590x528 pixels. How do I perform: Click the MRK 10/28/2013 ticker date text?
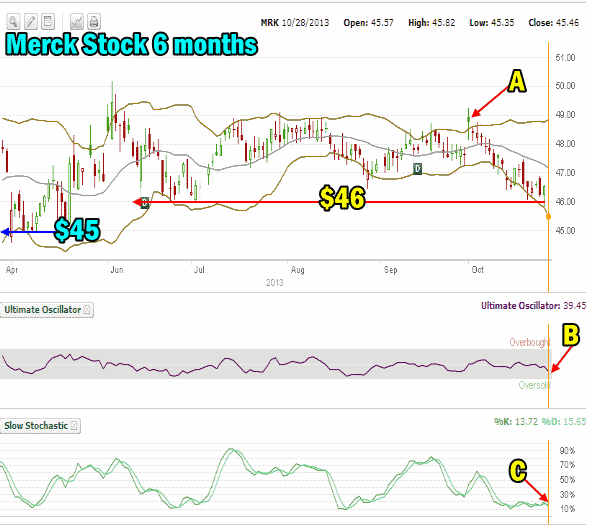click(x=295, y=23)
